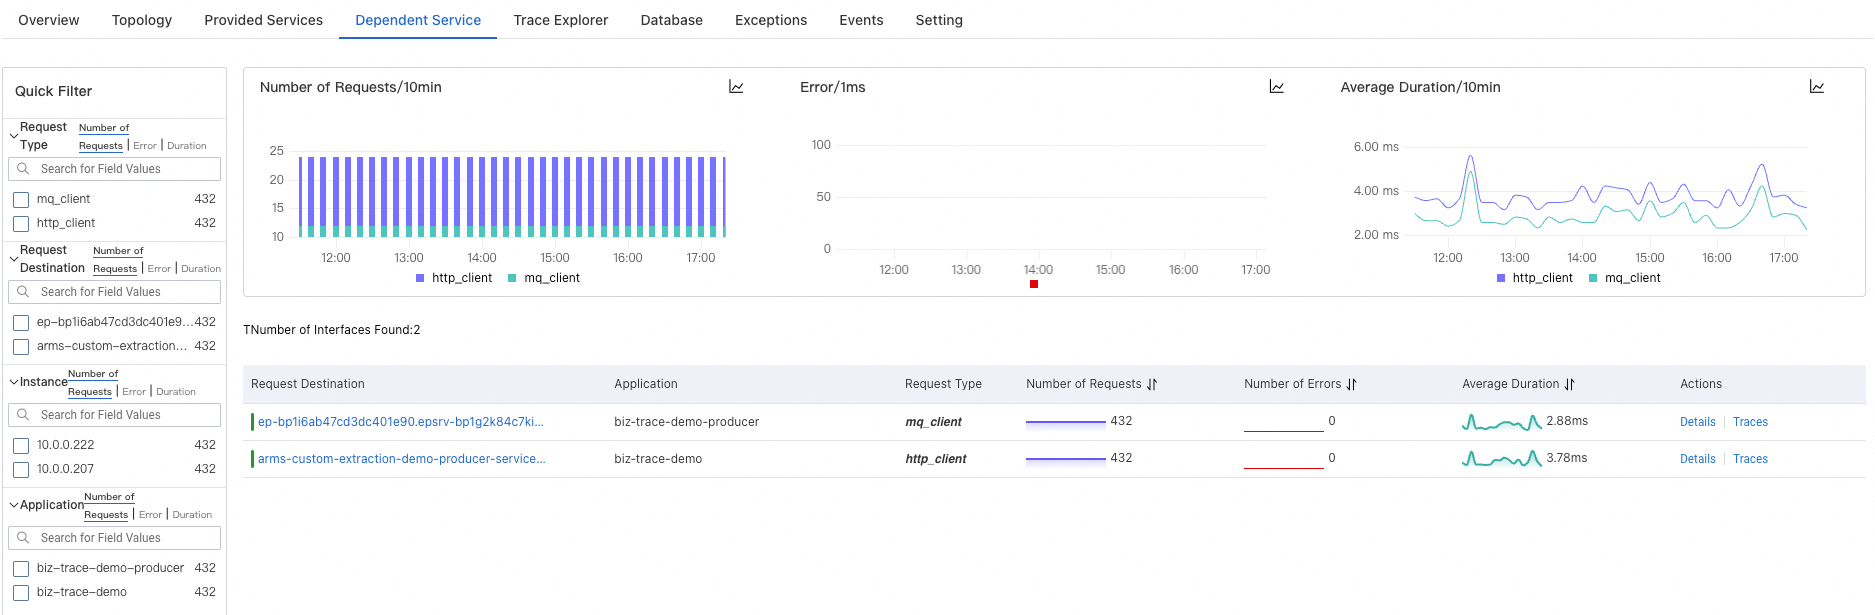
Task: Click chart icon on Error/1ms panel
Action: 1276,88
